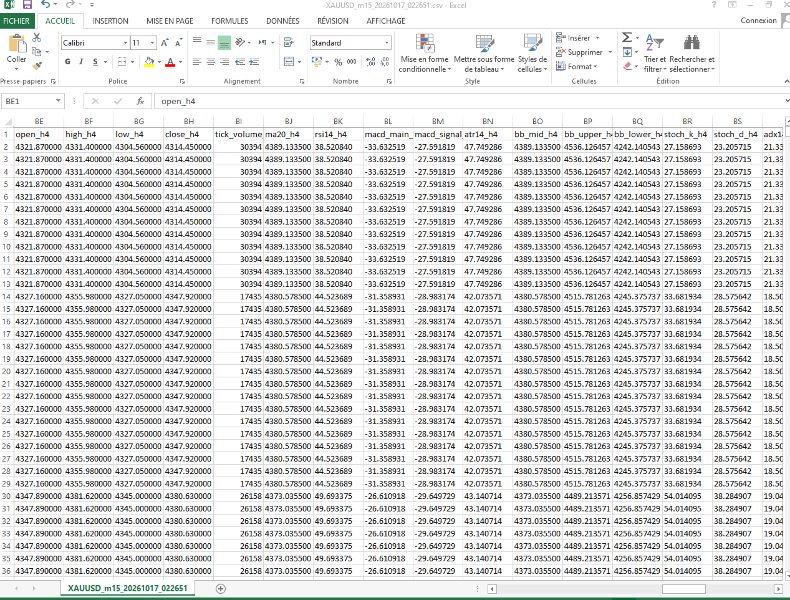Click increase indent icon
The height and width of the screenshot is (600, 790).
coord(254,61)
